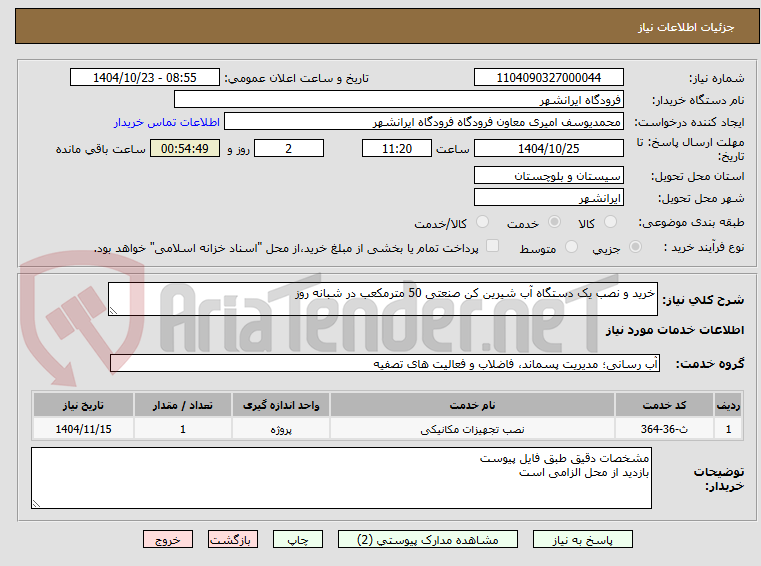This screenshot has height=566, width=761.
Task: Click the ردیف column header
Action: pos(728,405)
